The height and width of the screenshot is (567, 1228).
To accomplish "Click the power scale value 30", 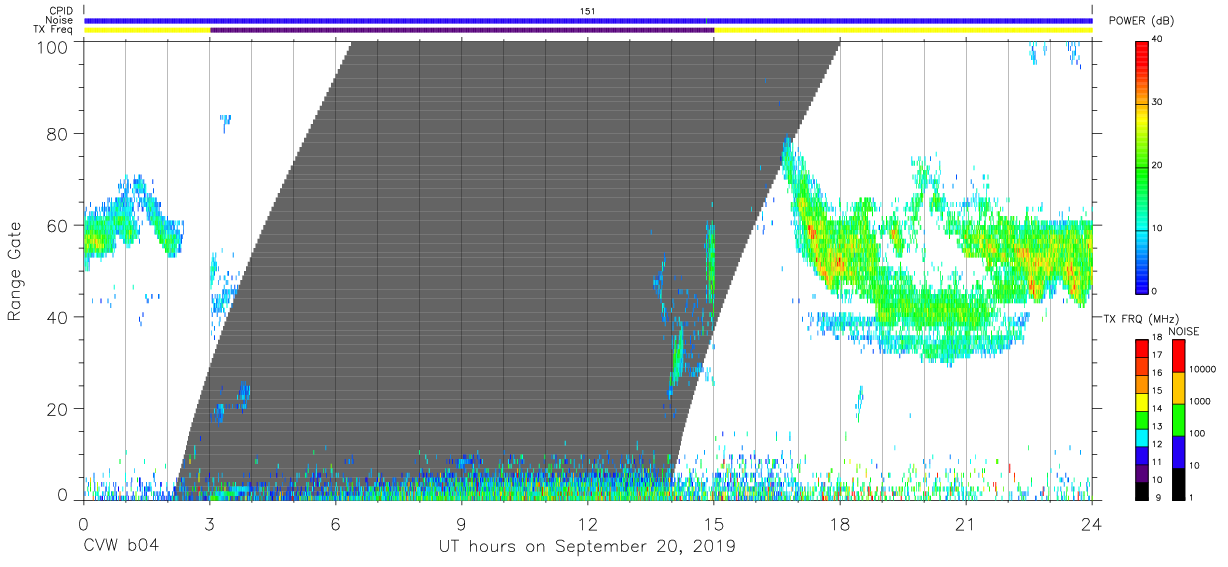I will tap(1158, 102).
